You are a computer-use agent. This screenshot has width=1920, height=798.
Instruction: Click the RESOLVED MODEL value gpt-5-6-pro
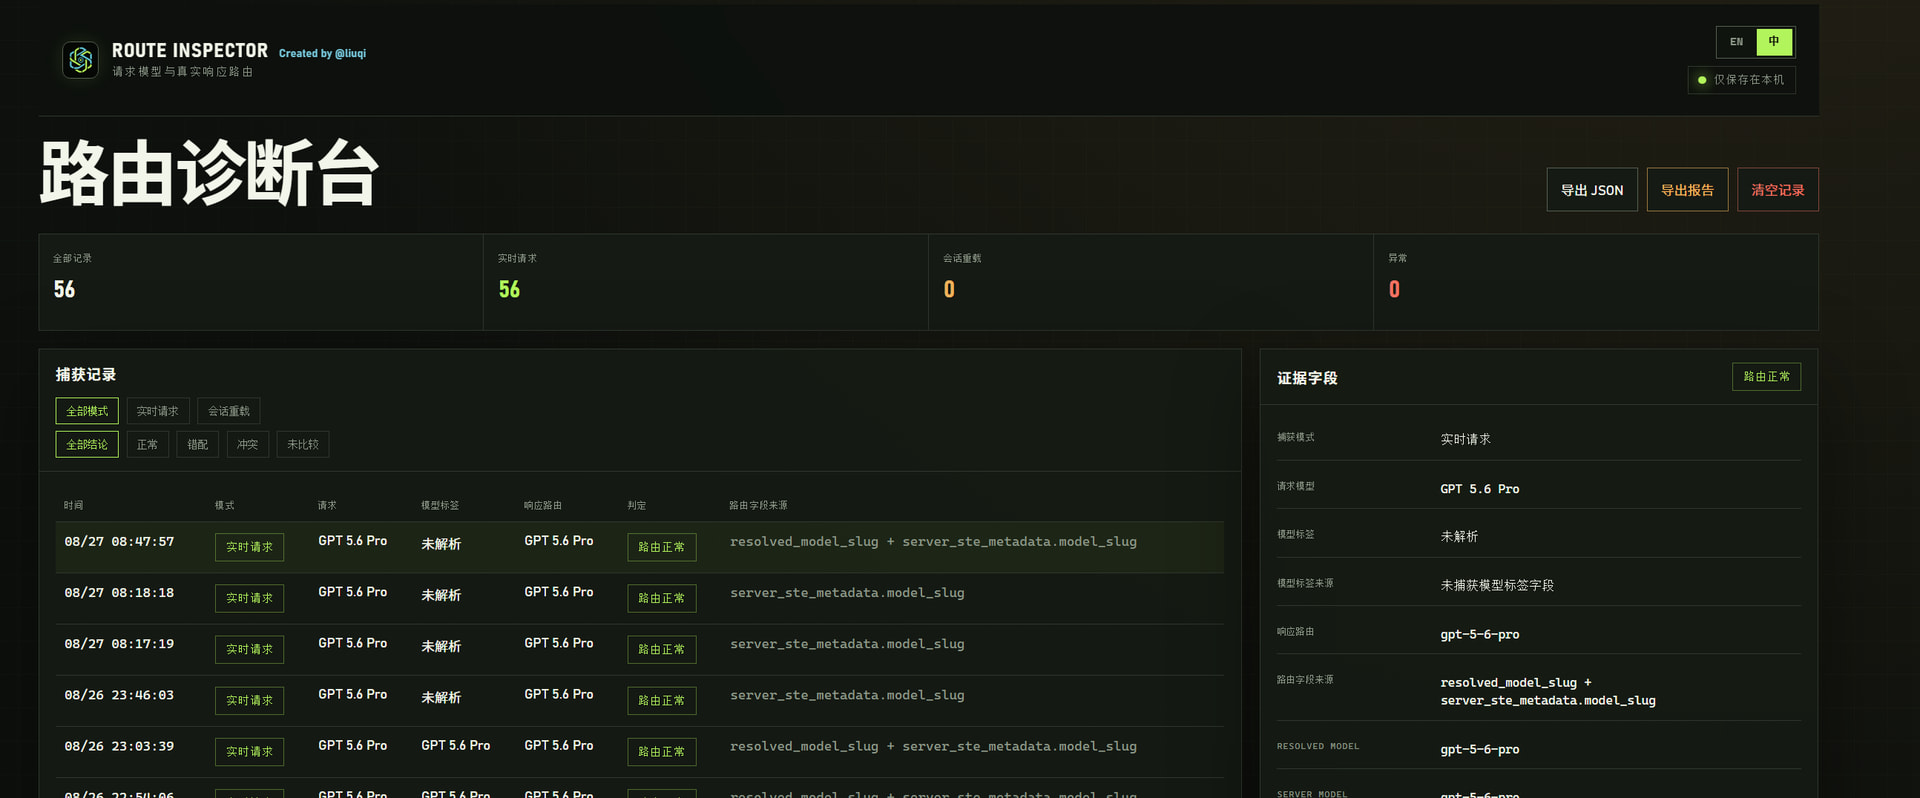pos(1480,750)
